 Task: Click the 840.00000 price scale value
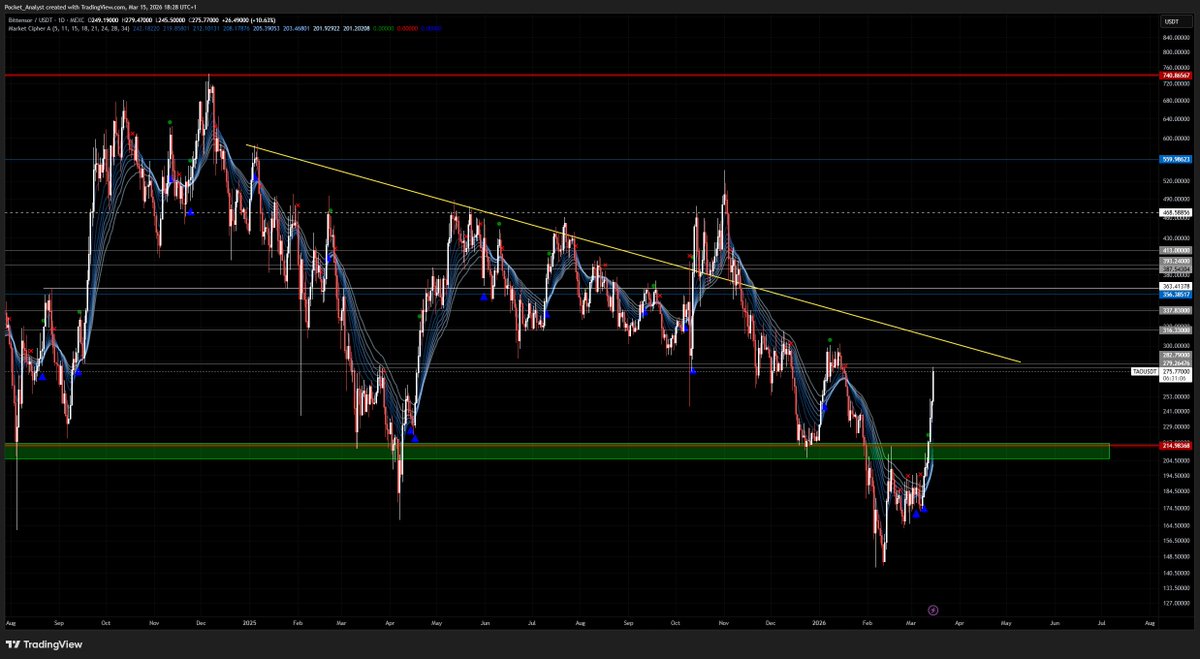pos(1177,36)
